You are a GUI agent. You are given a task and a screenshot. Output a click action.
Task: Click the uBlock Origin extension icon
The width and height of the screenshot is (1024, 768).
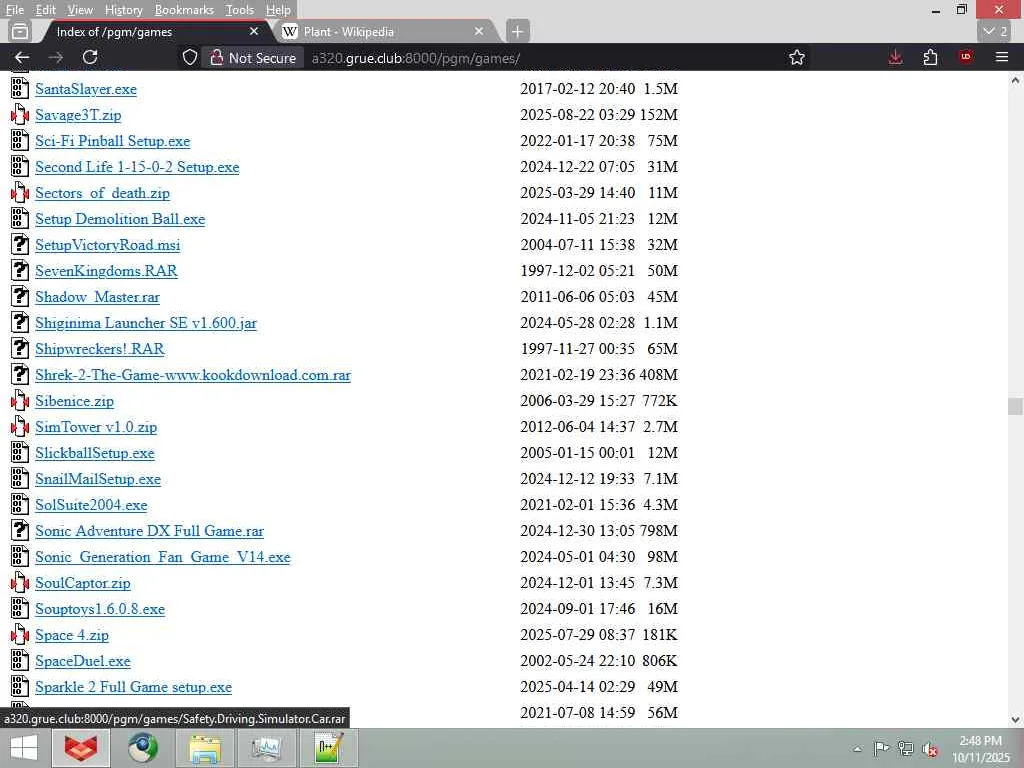(966, 57)
